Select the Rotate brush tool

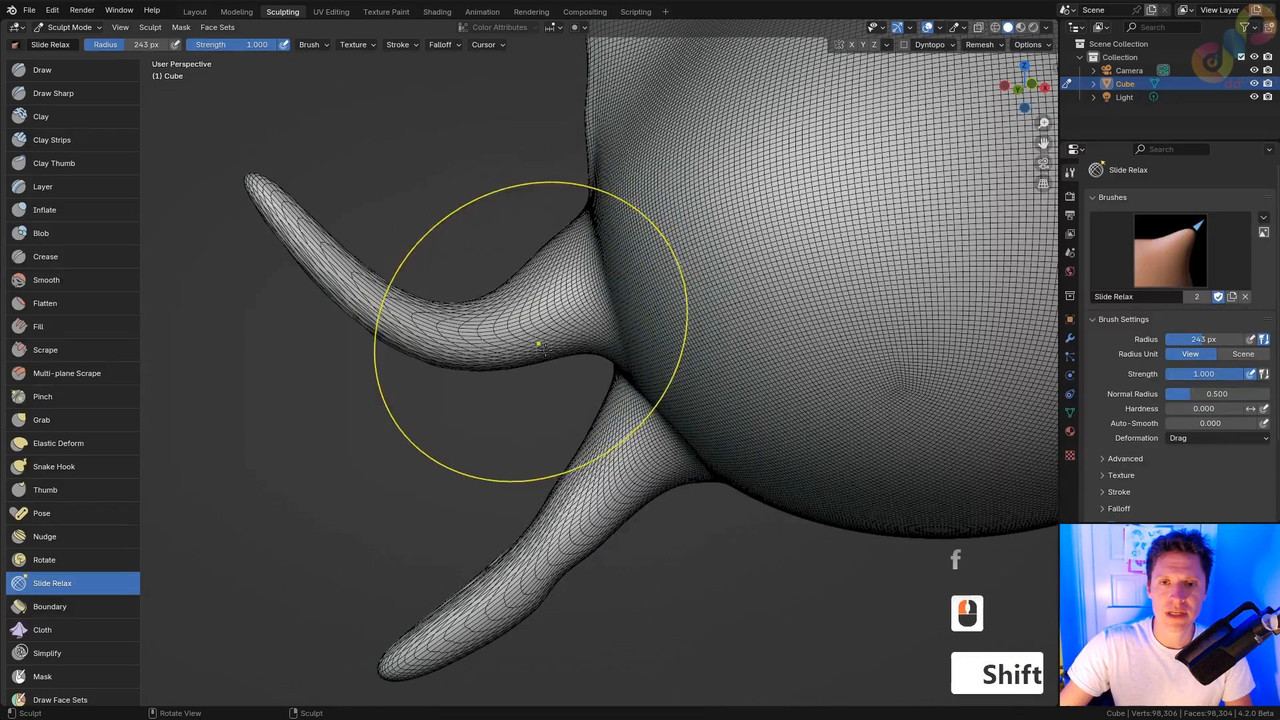pos(72,560)
